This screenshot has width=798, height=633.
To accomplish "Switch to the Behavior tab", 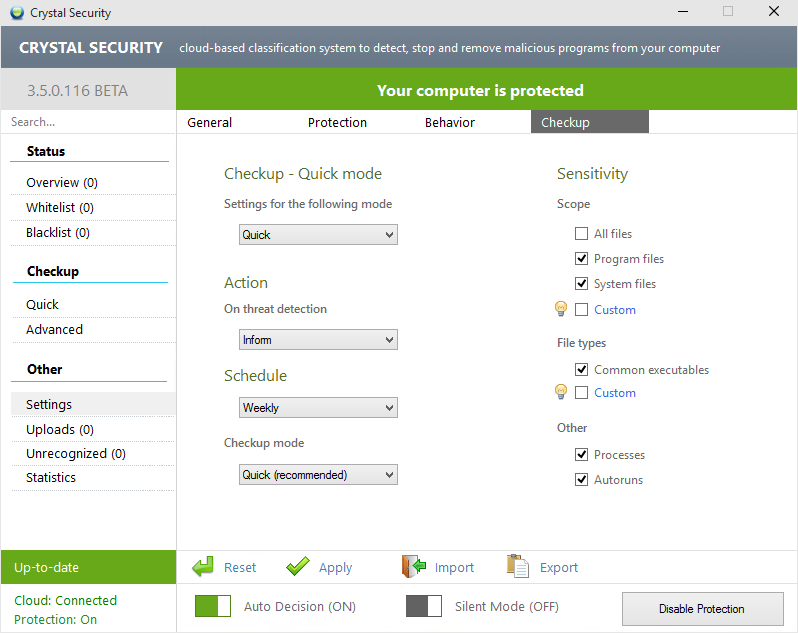I will pyautogui.click(x=450, y=122).
